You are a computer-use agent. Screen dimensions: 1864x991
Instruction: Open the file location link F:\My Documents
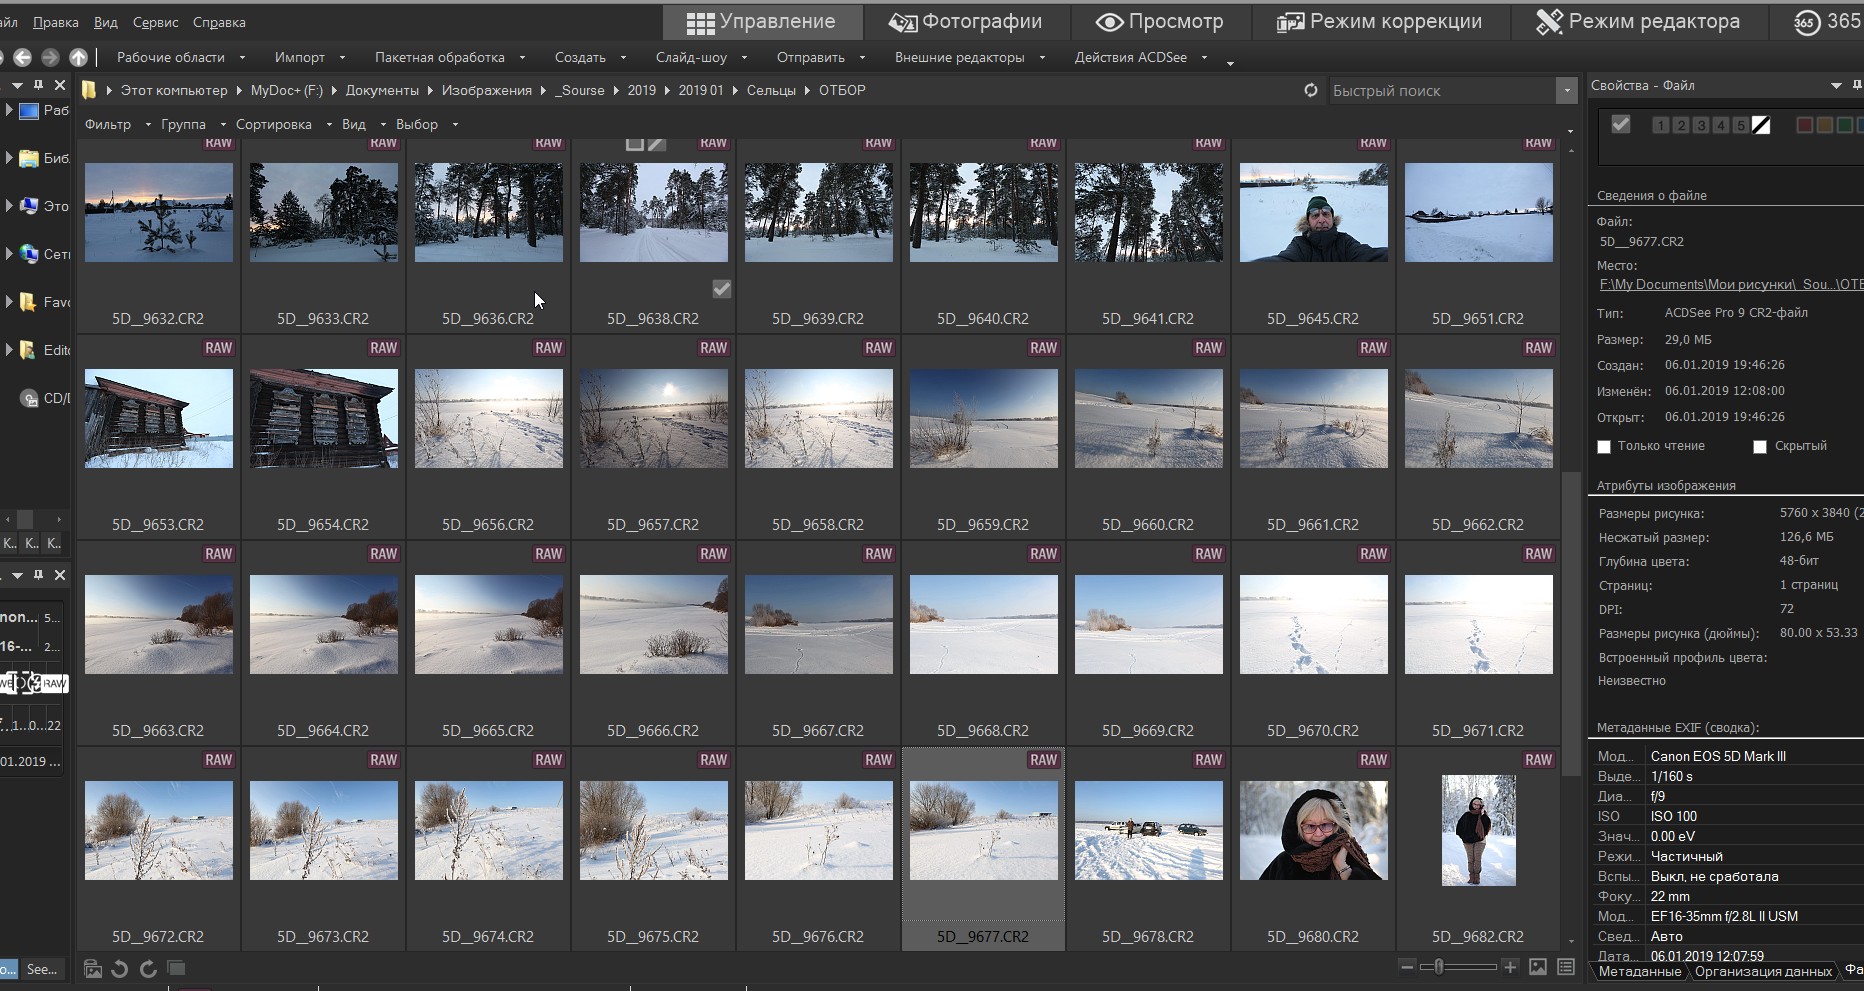tap(1731, 285)
